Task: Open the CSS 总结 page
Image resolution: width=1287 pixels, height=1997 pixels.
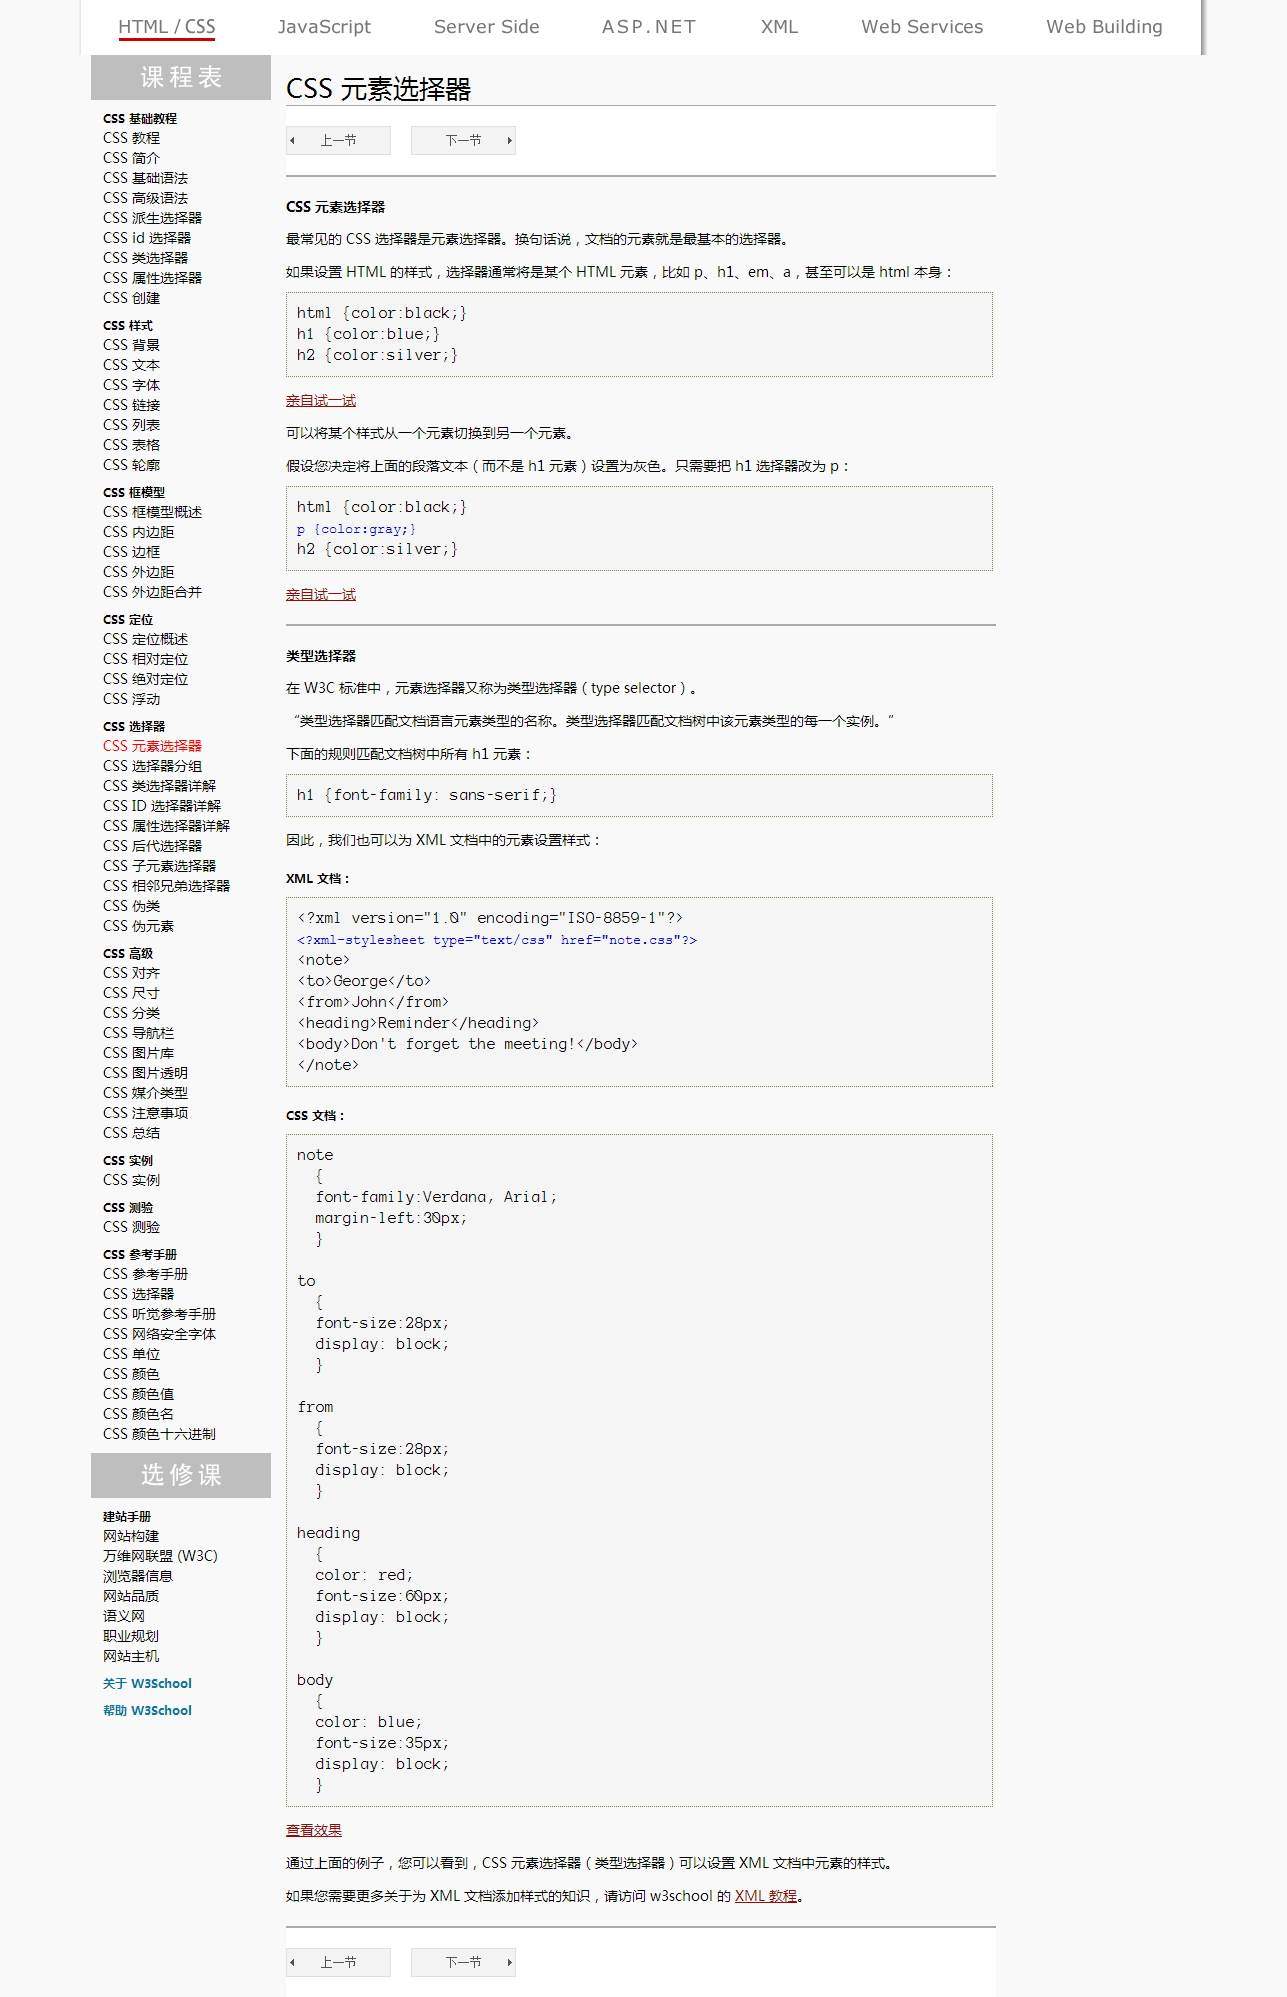Action: pyautogui.click(x=131, y=1133)
